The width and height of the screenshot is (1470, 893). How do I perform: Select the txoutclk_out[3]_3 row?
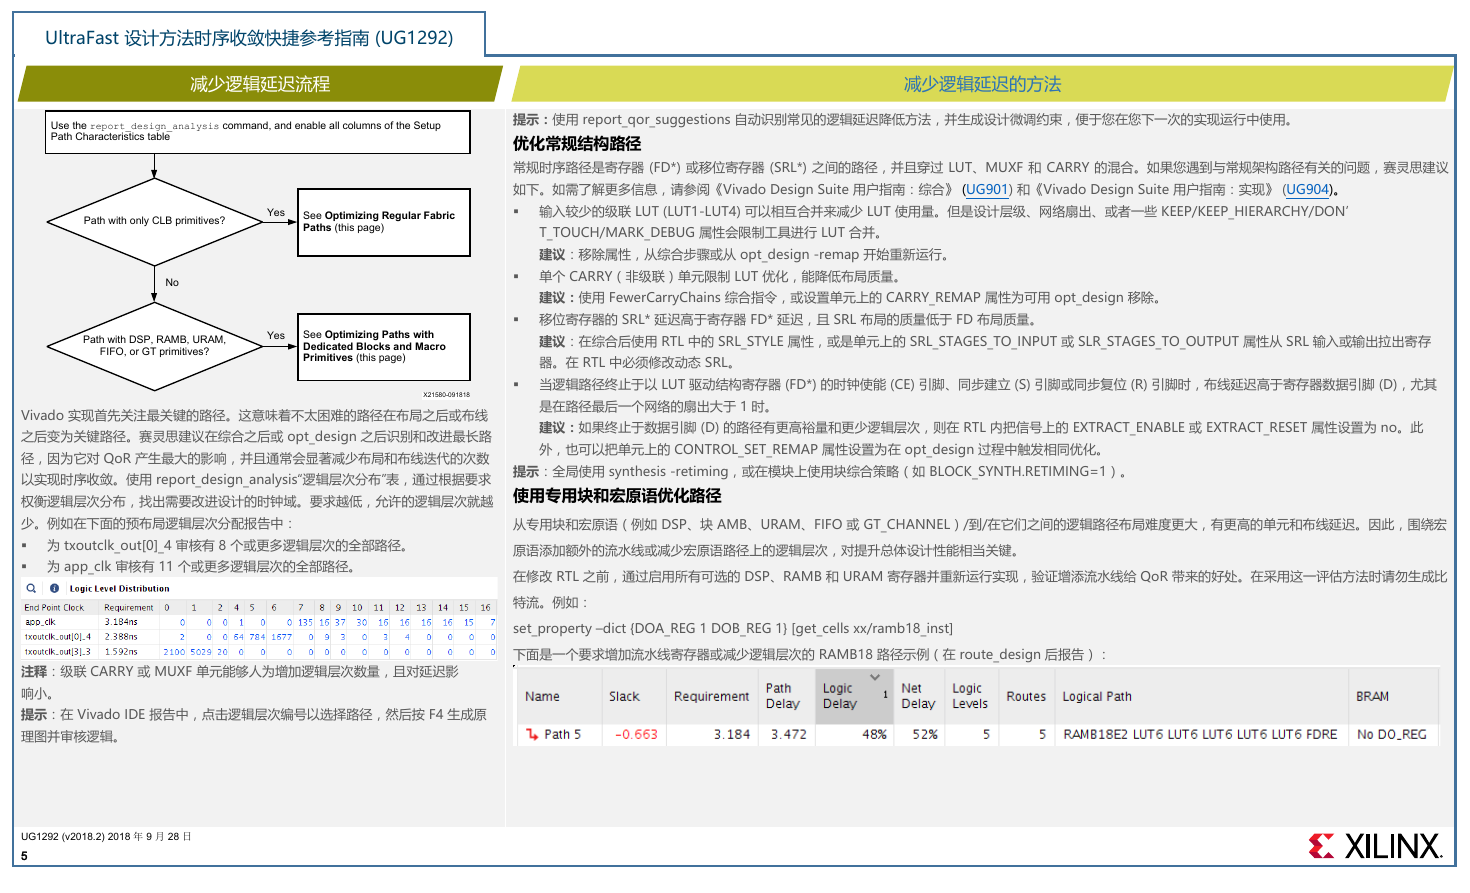(259, 651)
